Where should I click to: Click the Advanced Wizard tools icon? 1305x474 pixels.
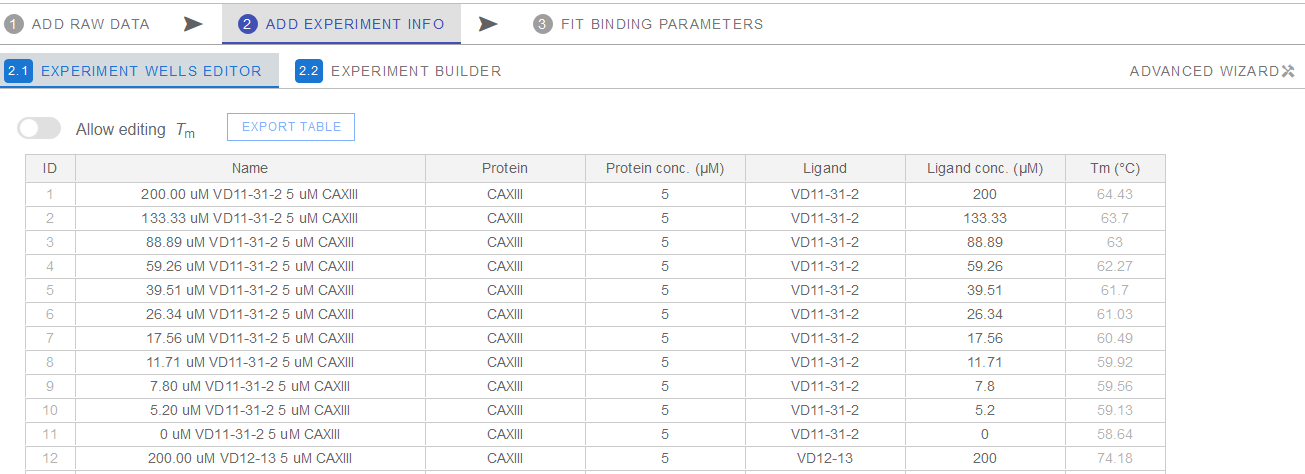(x=1288, y=71)
